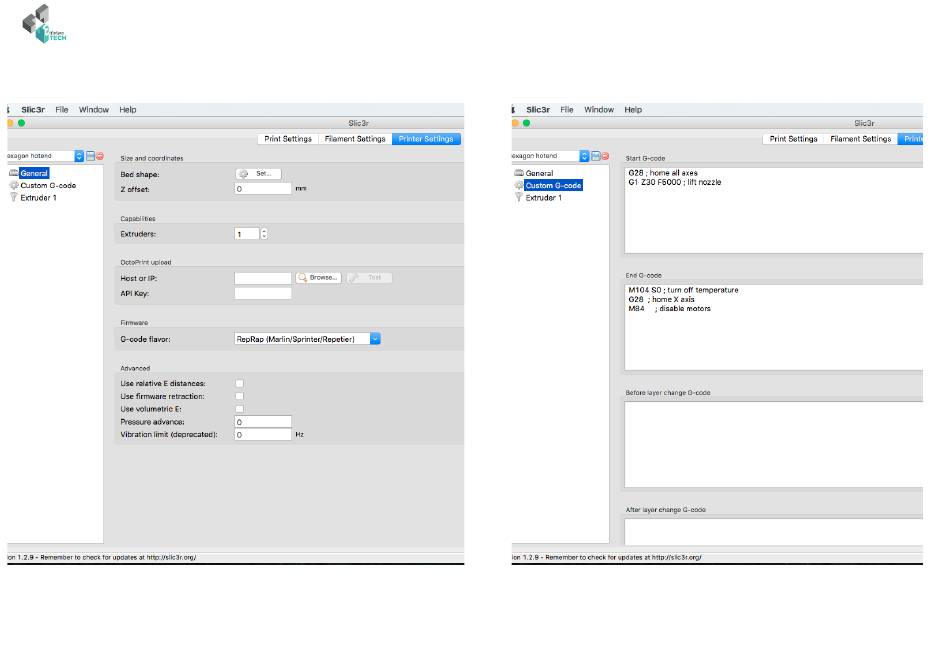Switch to Filament Settings tab in left window
The height and width of the screenshot is (667, 950).
tap(355, 139)
